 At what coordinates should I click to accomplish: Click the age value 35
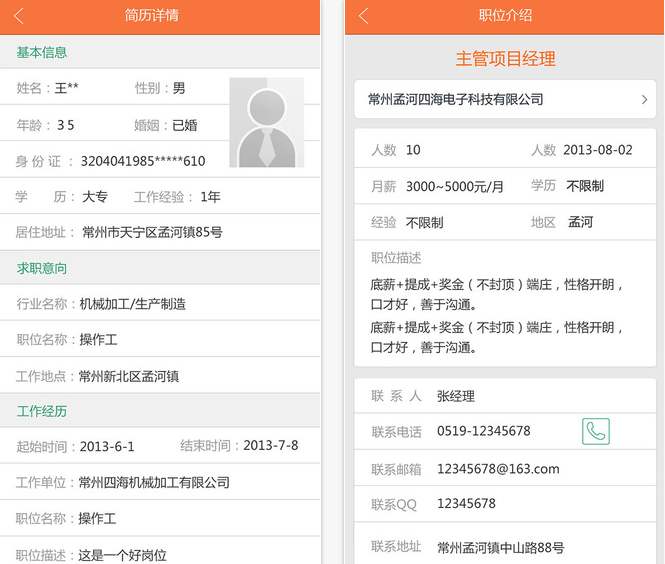click(x=66, y=126)
